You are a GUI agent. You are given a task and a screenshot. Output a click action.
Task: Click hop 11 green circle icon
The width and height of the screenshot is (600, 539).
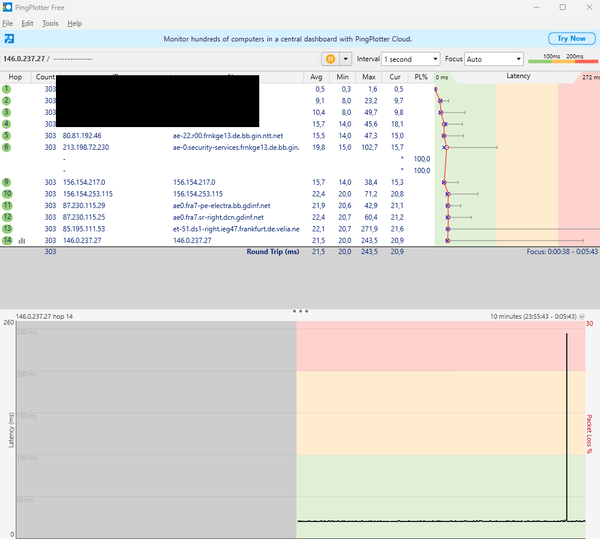coord(7,205)
